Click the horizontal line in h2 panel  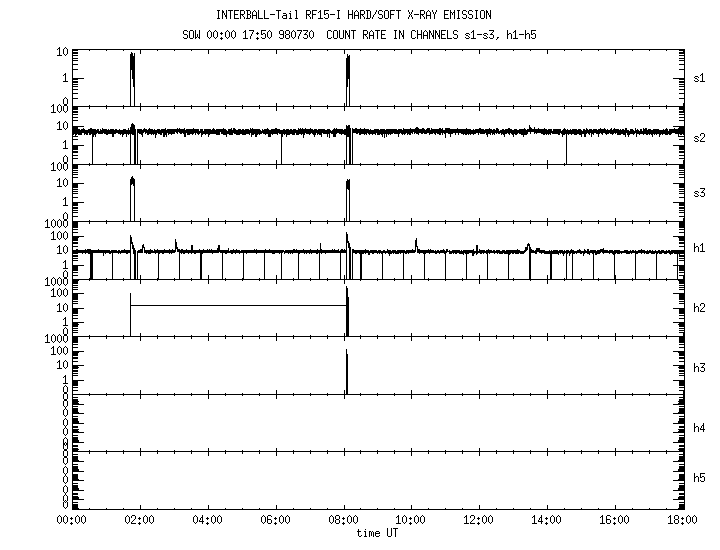pos(238,305)
